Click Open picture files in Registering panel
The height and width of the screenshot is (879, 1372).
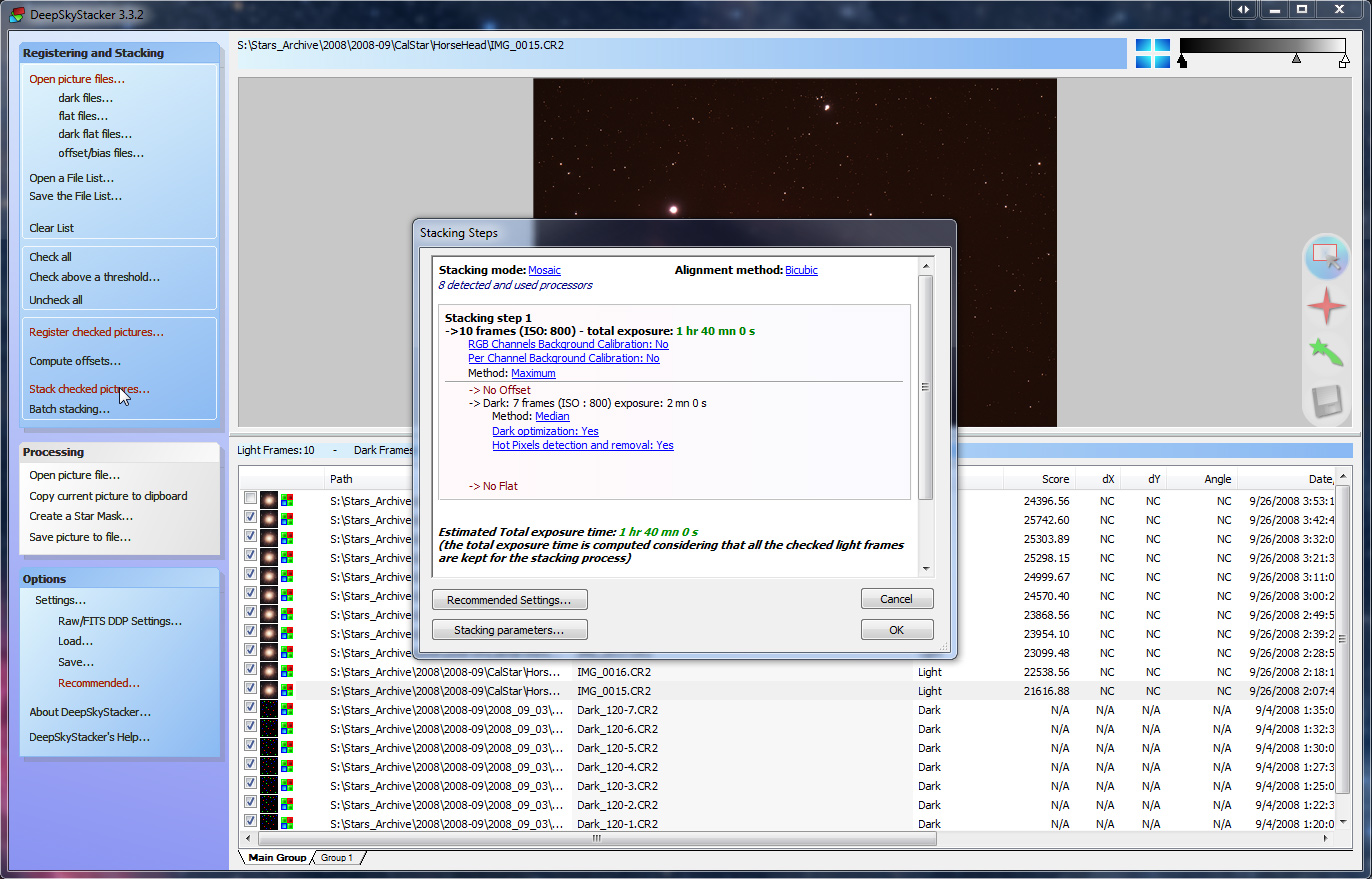(x=77, y=79)
